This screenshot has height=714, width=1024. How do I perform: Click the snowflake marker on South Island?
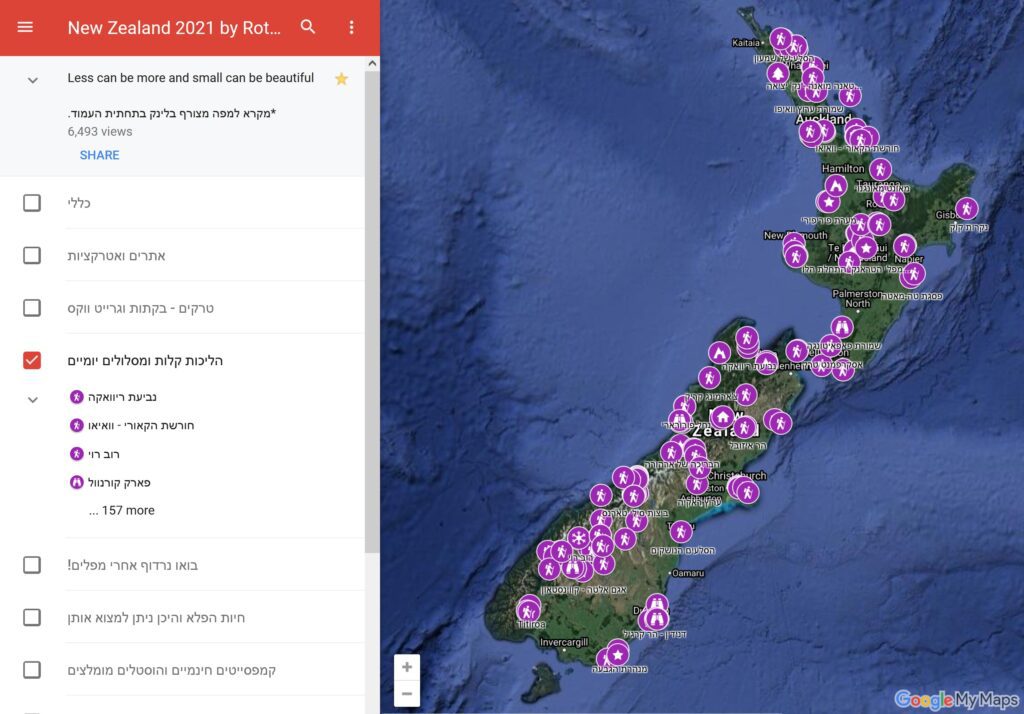pos(578,538)
